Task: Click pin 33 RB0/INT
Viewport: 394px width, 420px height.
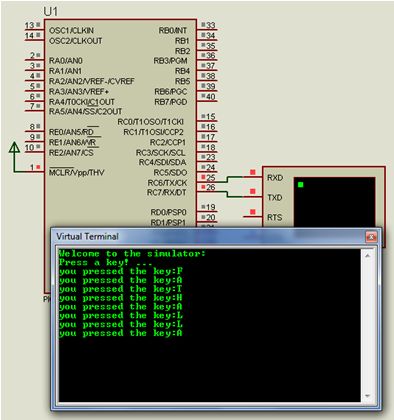Action: [x=207, y=26]
